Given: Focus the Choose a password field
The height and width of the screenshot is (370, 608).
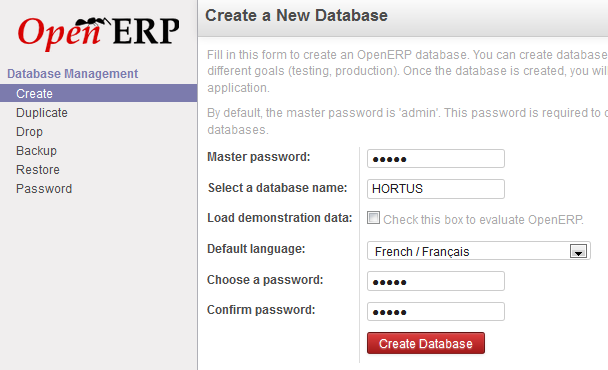Looking at the screenshot, I should pyautogui.click(x=436, y=281).
